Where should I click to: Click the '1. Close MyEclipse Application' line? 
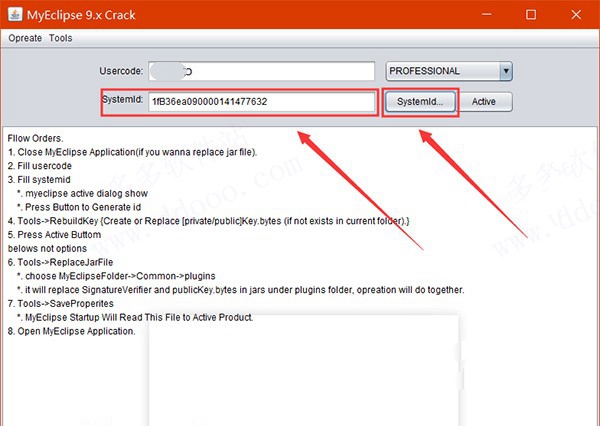pos(132,152)
